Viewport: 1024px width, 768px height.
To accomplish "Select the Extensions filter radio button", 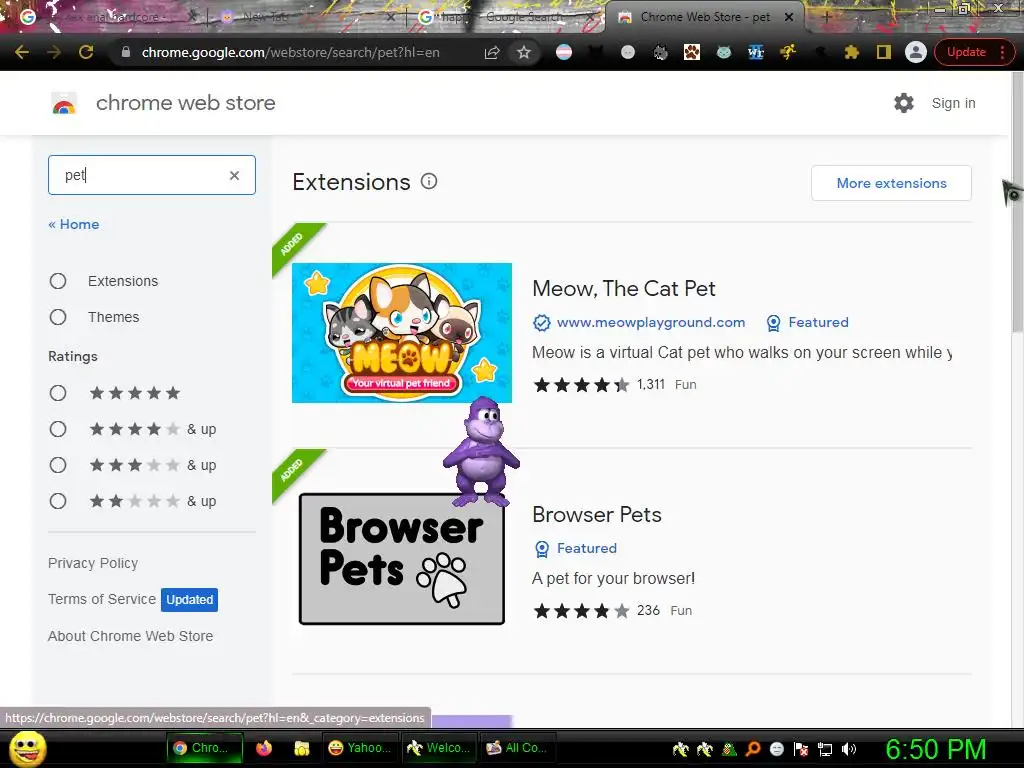I will pos(58,281).
